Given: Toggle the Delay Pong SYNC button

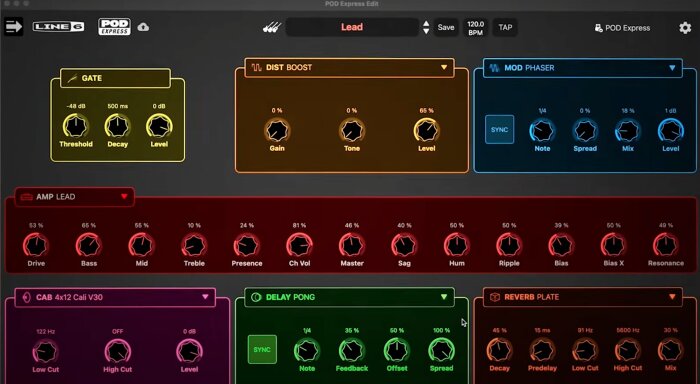Looking at the screenshot, I should 262,349.
